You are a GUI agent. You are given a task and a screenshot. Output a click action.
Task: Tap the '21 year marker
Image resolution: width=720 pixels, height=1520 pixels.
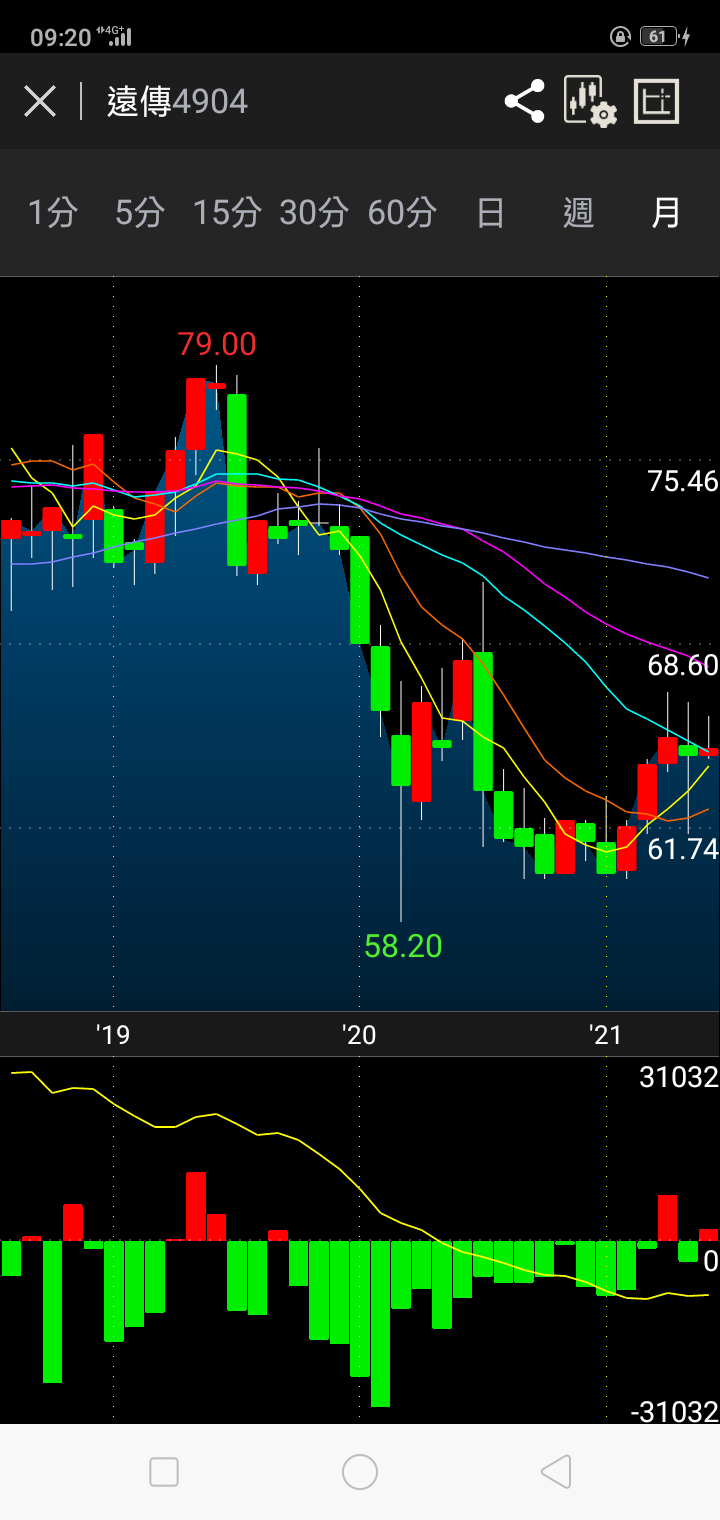click(606, 1034)
